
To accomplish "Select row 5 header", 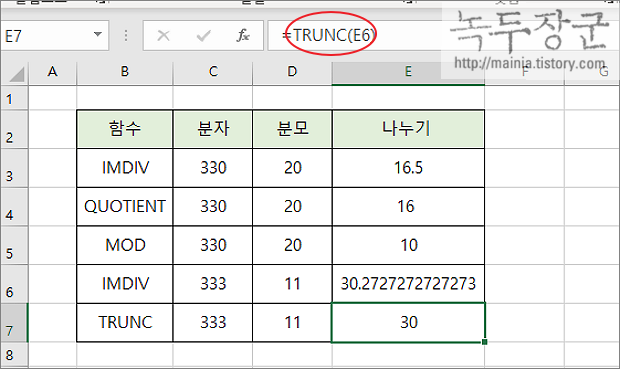I will [x=14, y=245].
